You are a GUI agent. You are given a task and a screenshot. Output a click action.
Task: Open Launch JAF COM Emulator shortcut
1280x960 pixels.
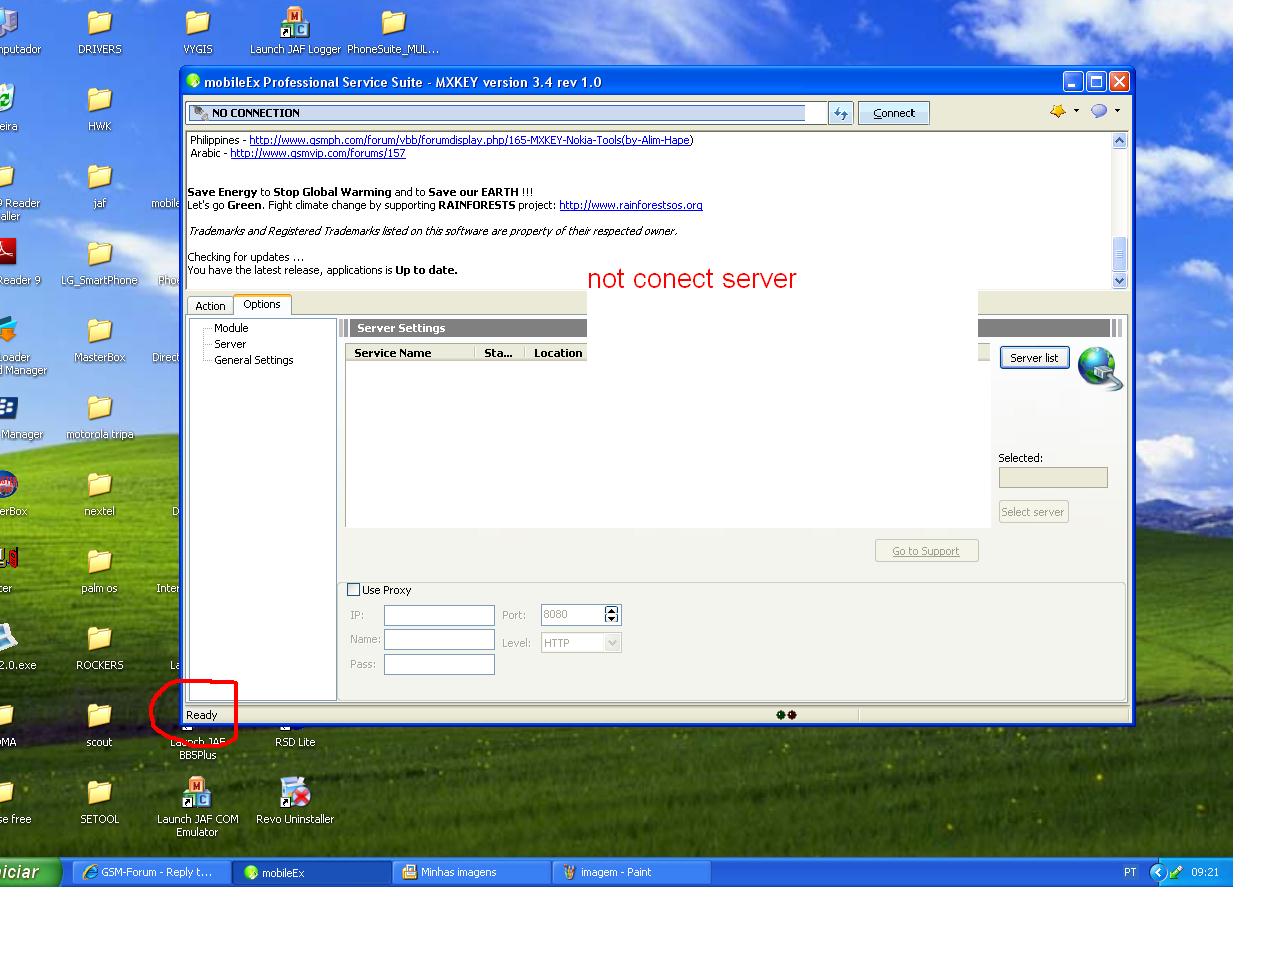tap(197, 807)
